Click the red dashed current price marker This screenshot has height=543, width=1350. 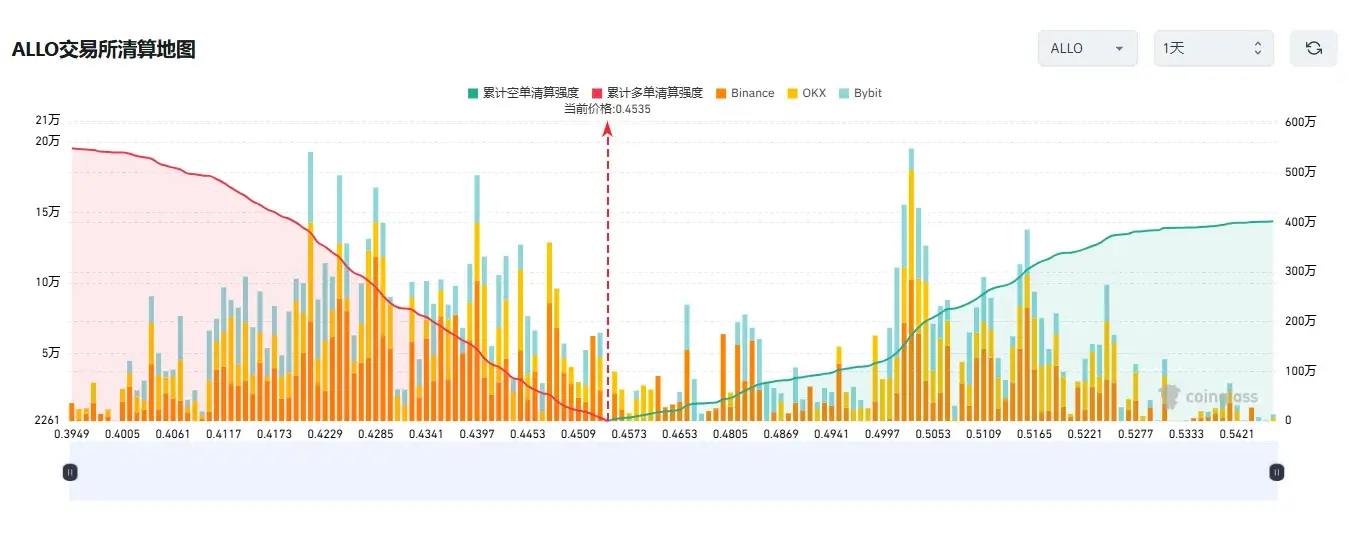[x=607, y=272]
